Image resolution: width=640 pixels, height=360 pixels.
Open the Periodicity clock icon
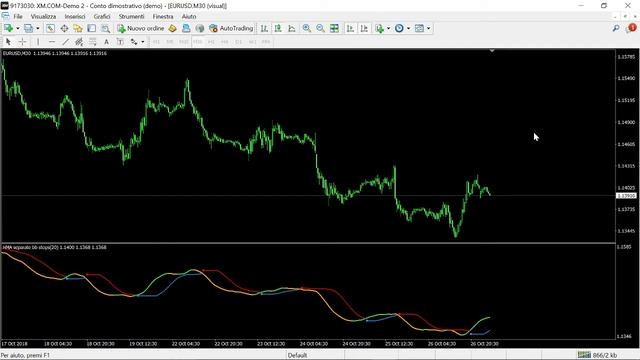[x=399, y=28]
